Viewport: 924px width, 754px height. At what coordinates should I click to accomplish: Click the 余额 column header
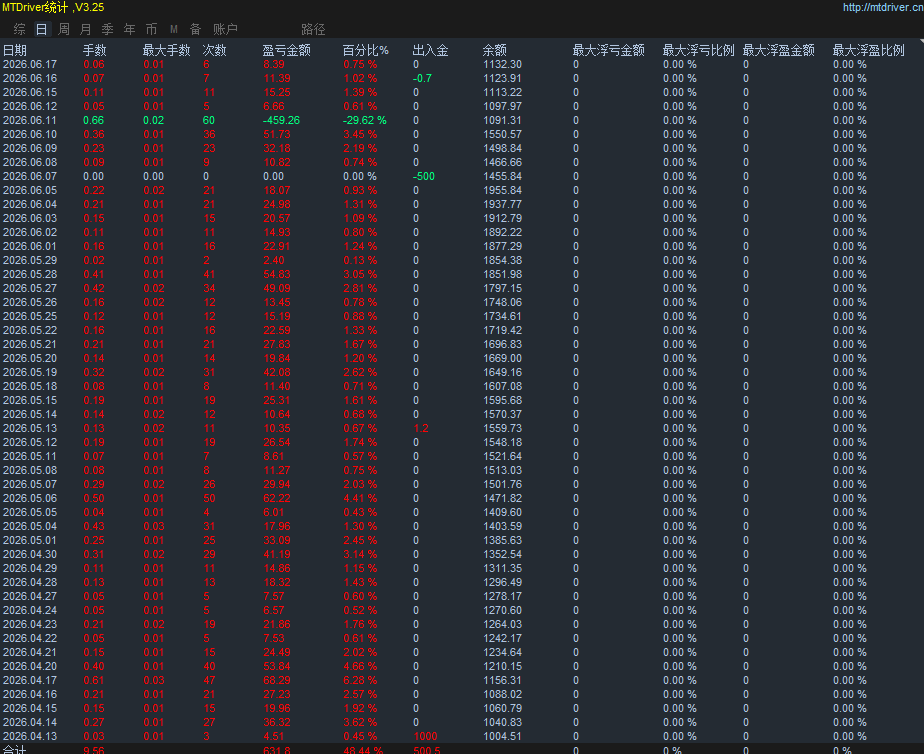click(494, 50)
